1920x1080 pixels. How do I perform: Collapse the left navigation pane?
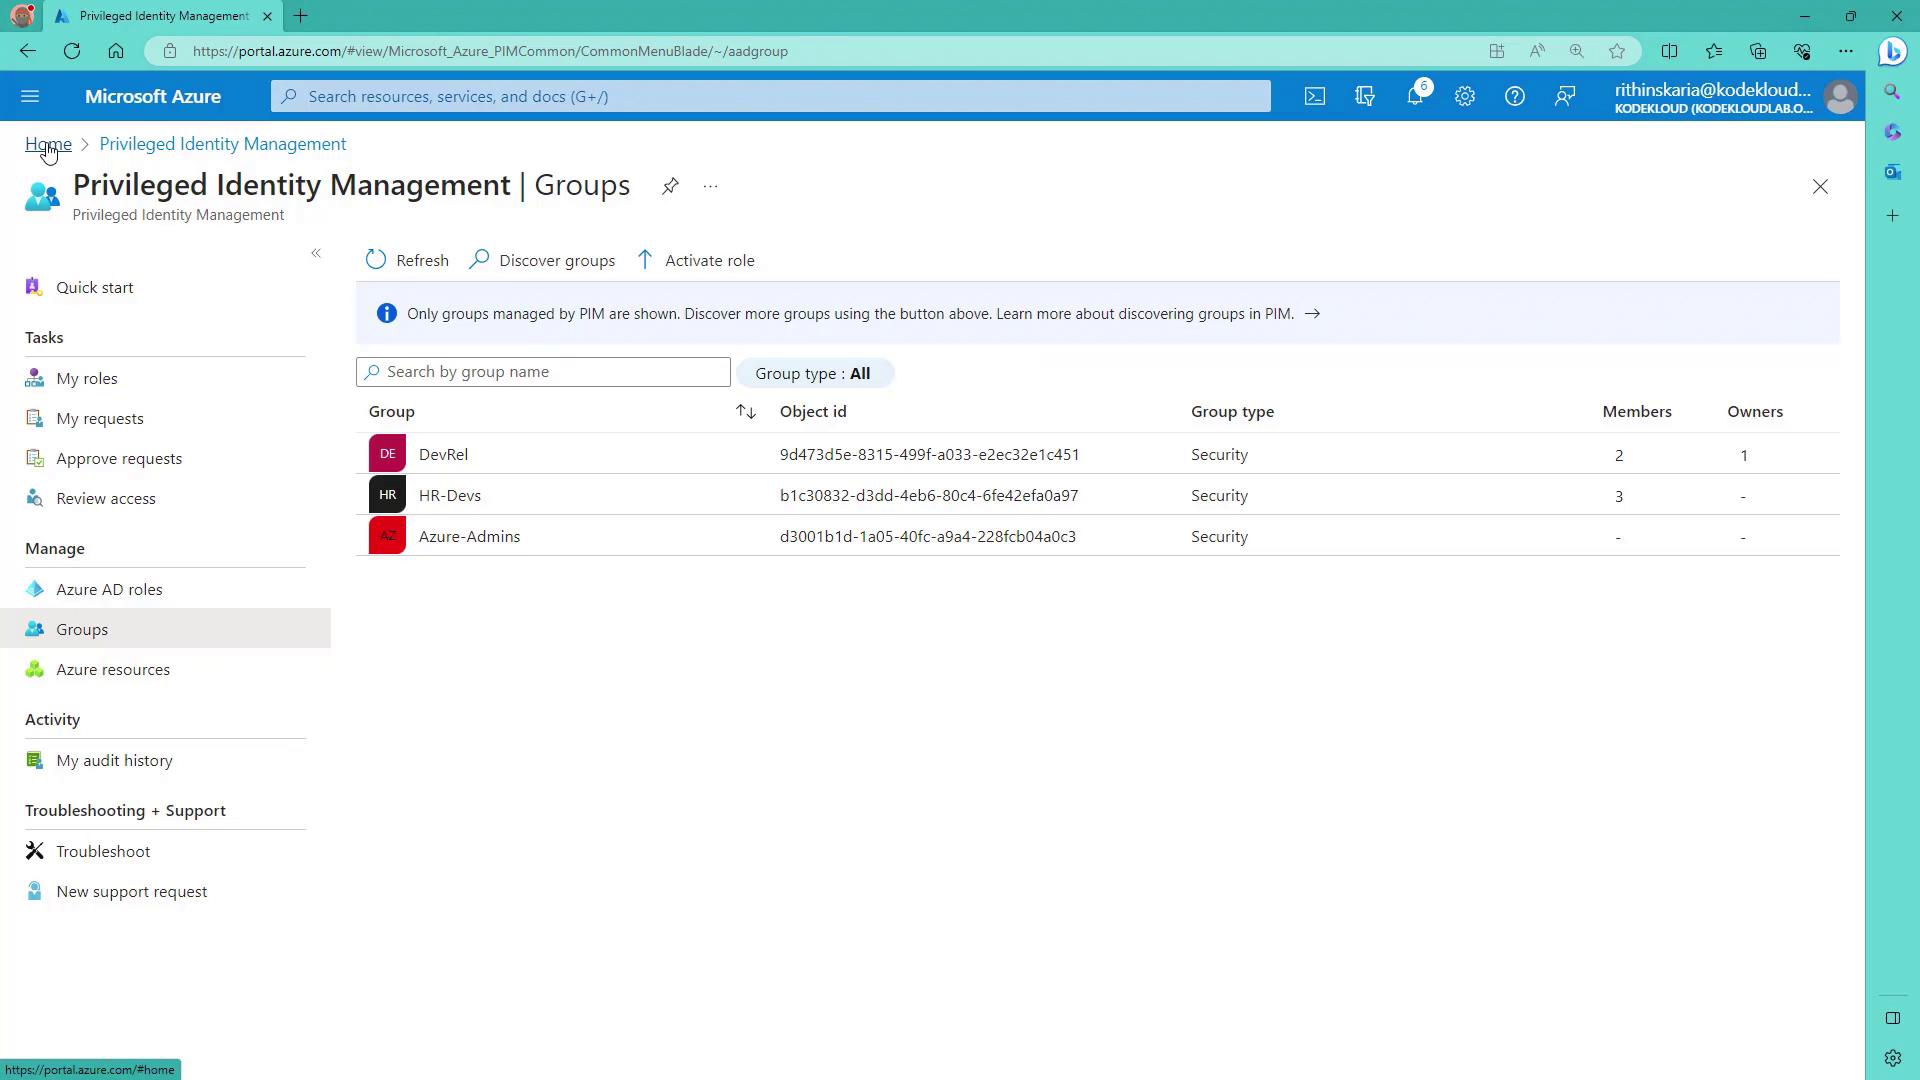tap(316, 254)
